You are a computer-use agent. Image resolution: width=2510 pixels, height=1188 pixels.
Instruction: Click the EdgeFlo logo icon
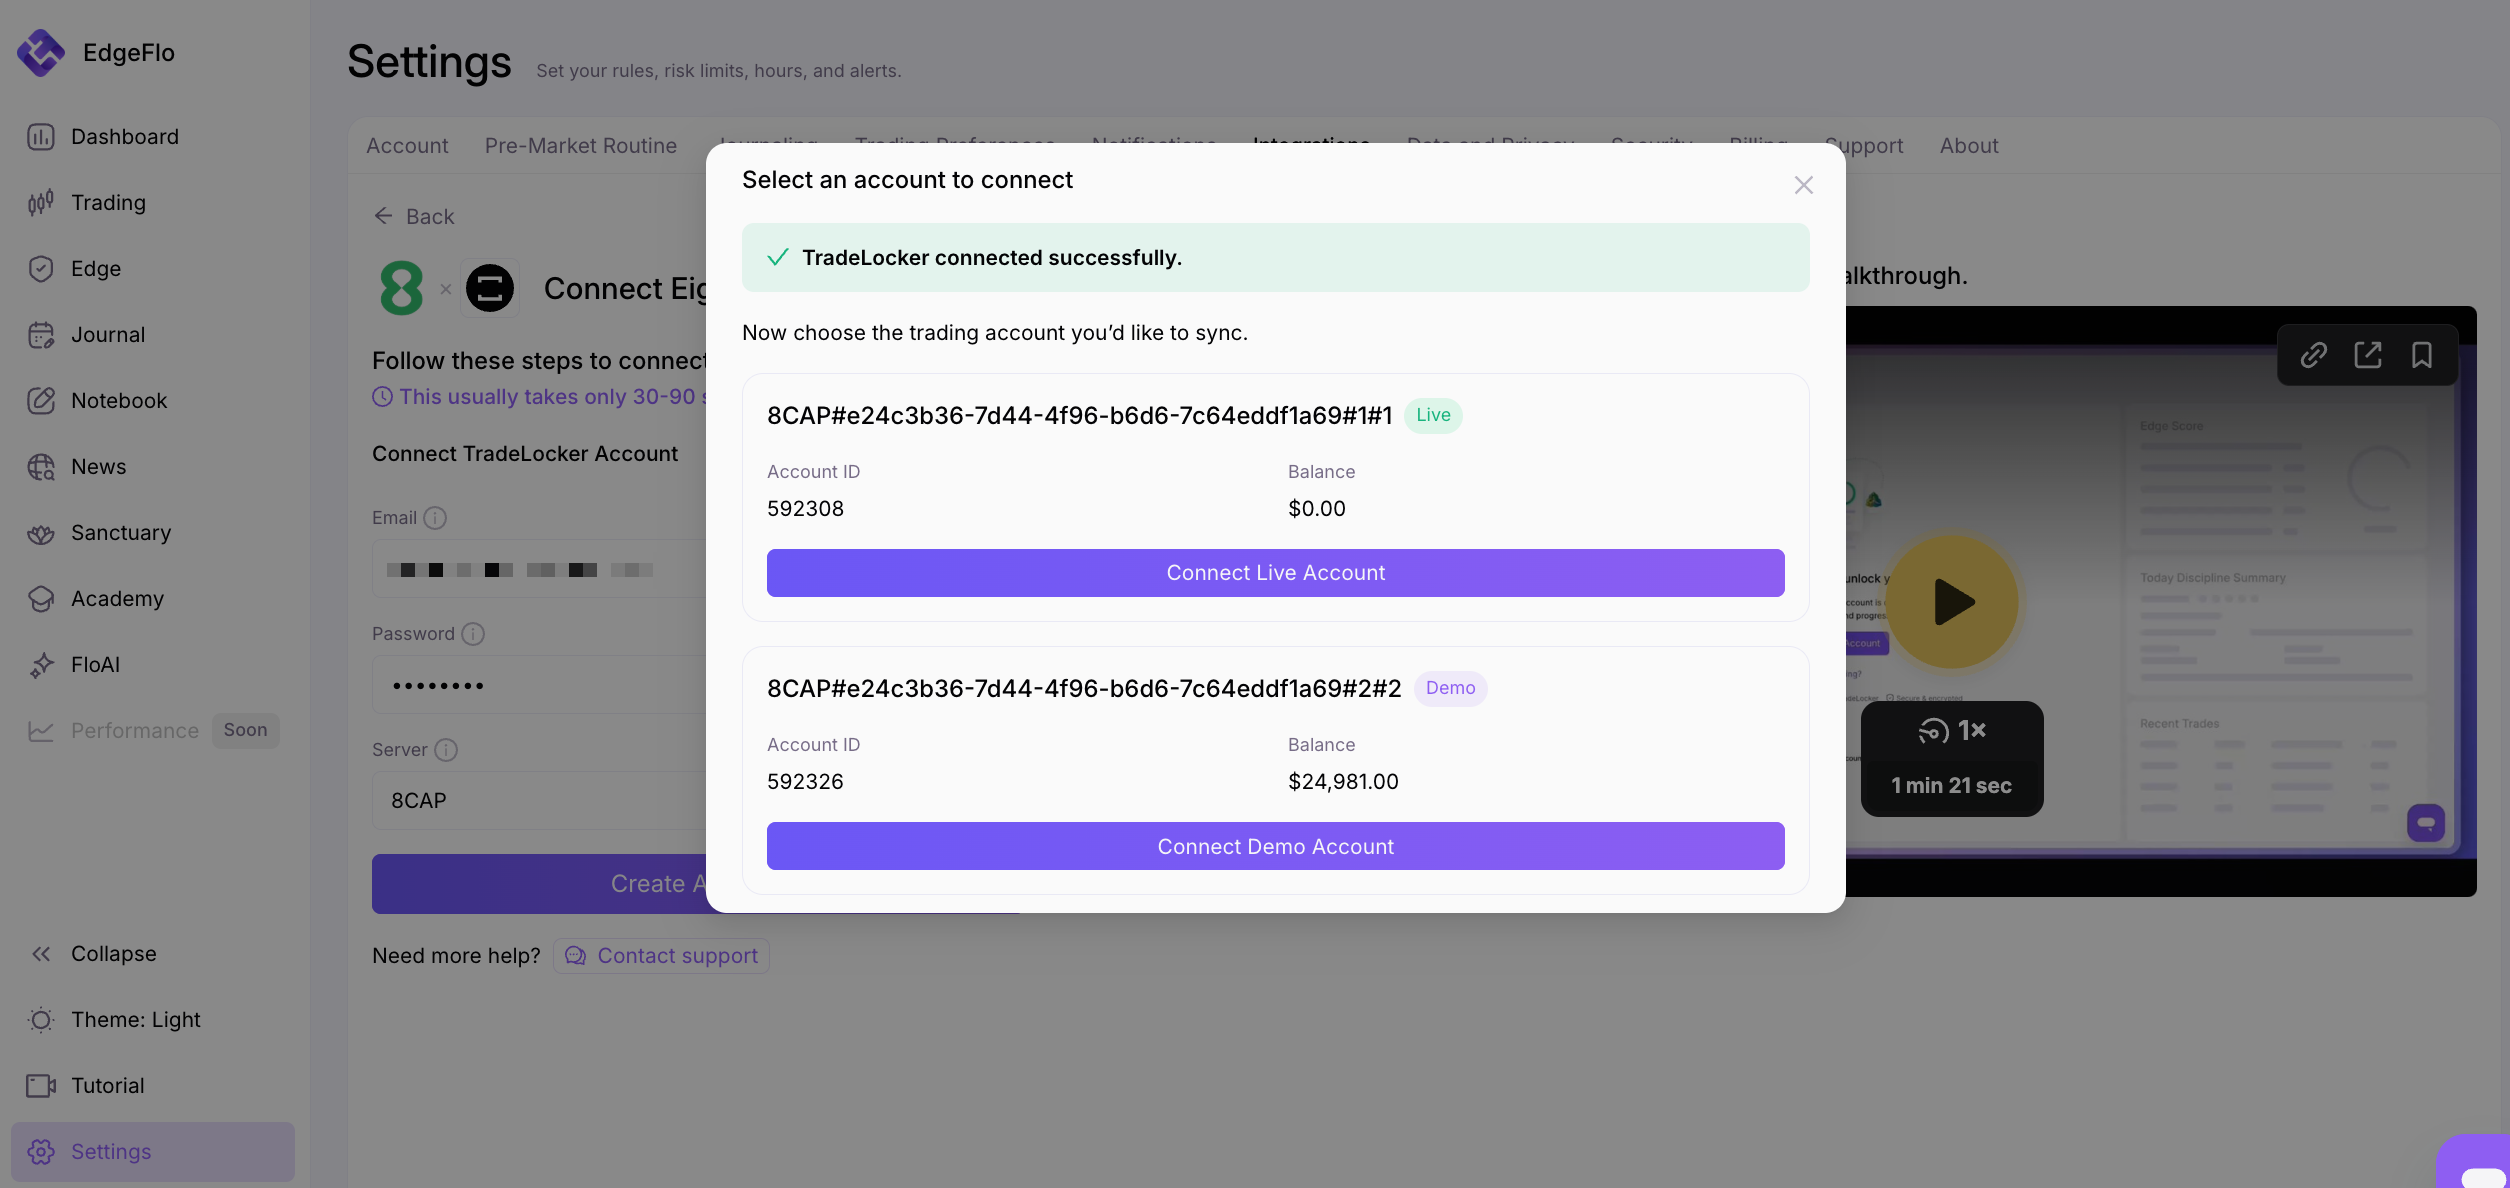tap(41, 53)
